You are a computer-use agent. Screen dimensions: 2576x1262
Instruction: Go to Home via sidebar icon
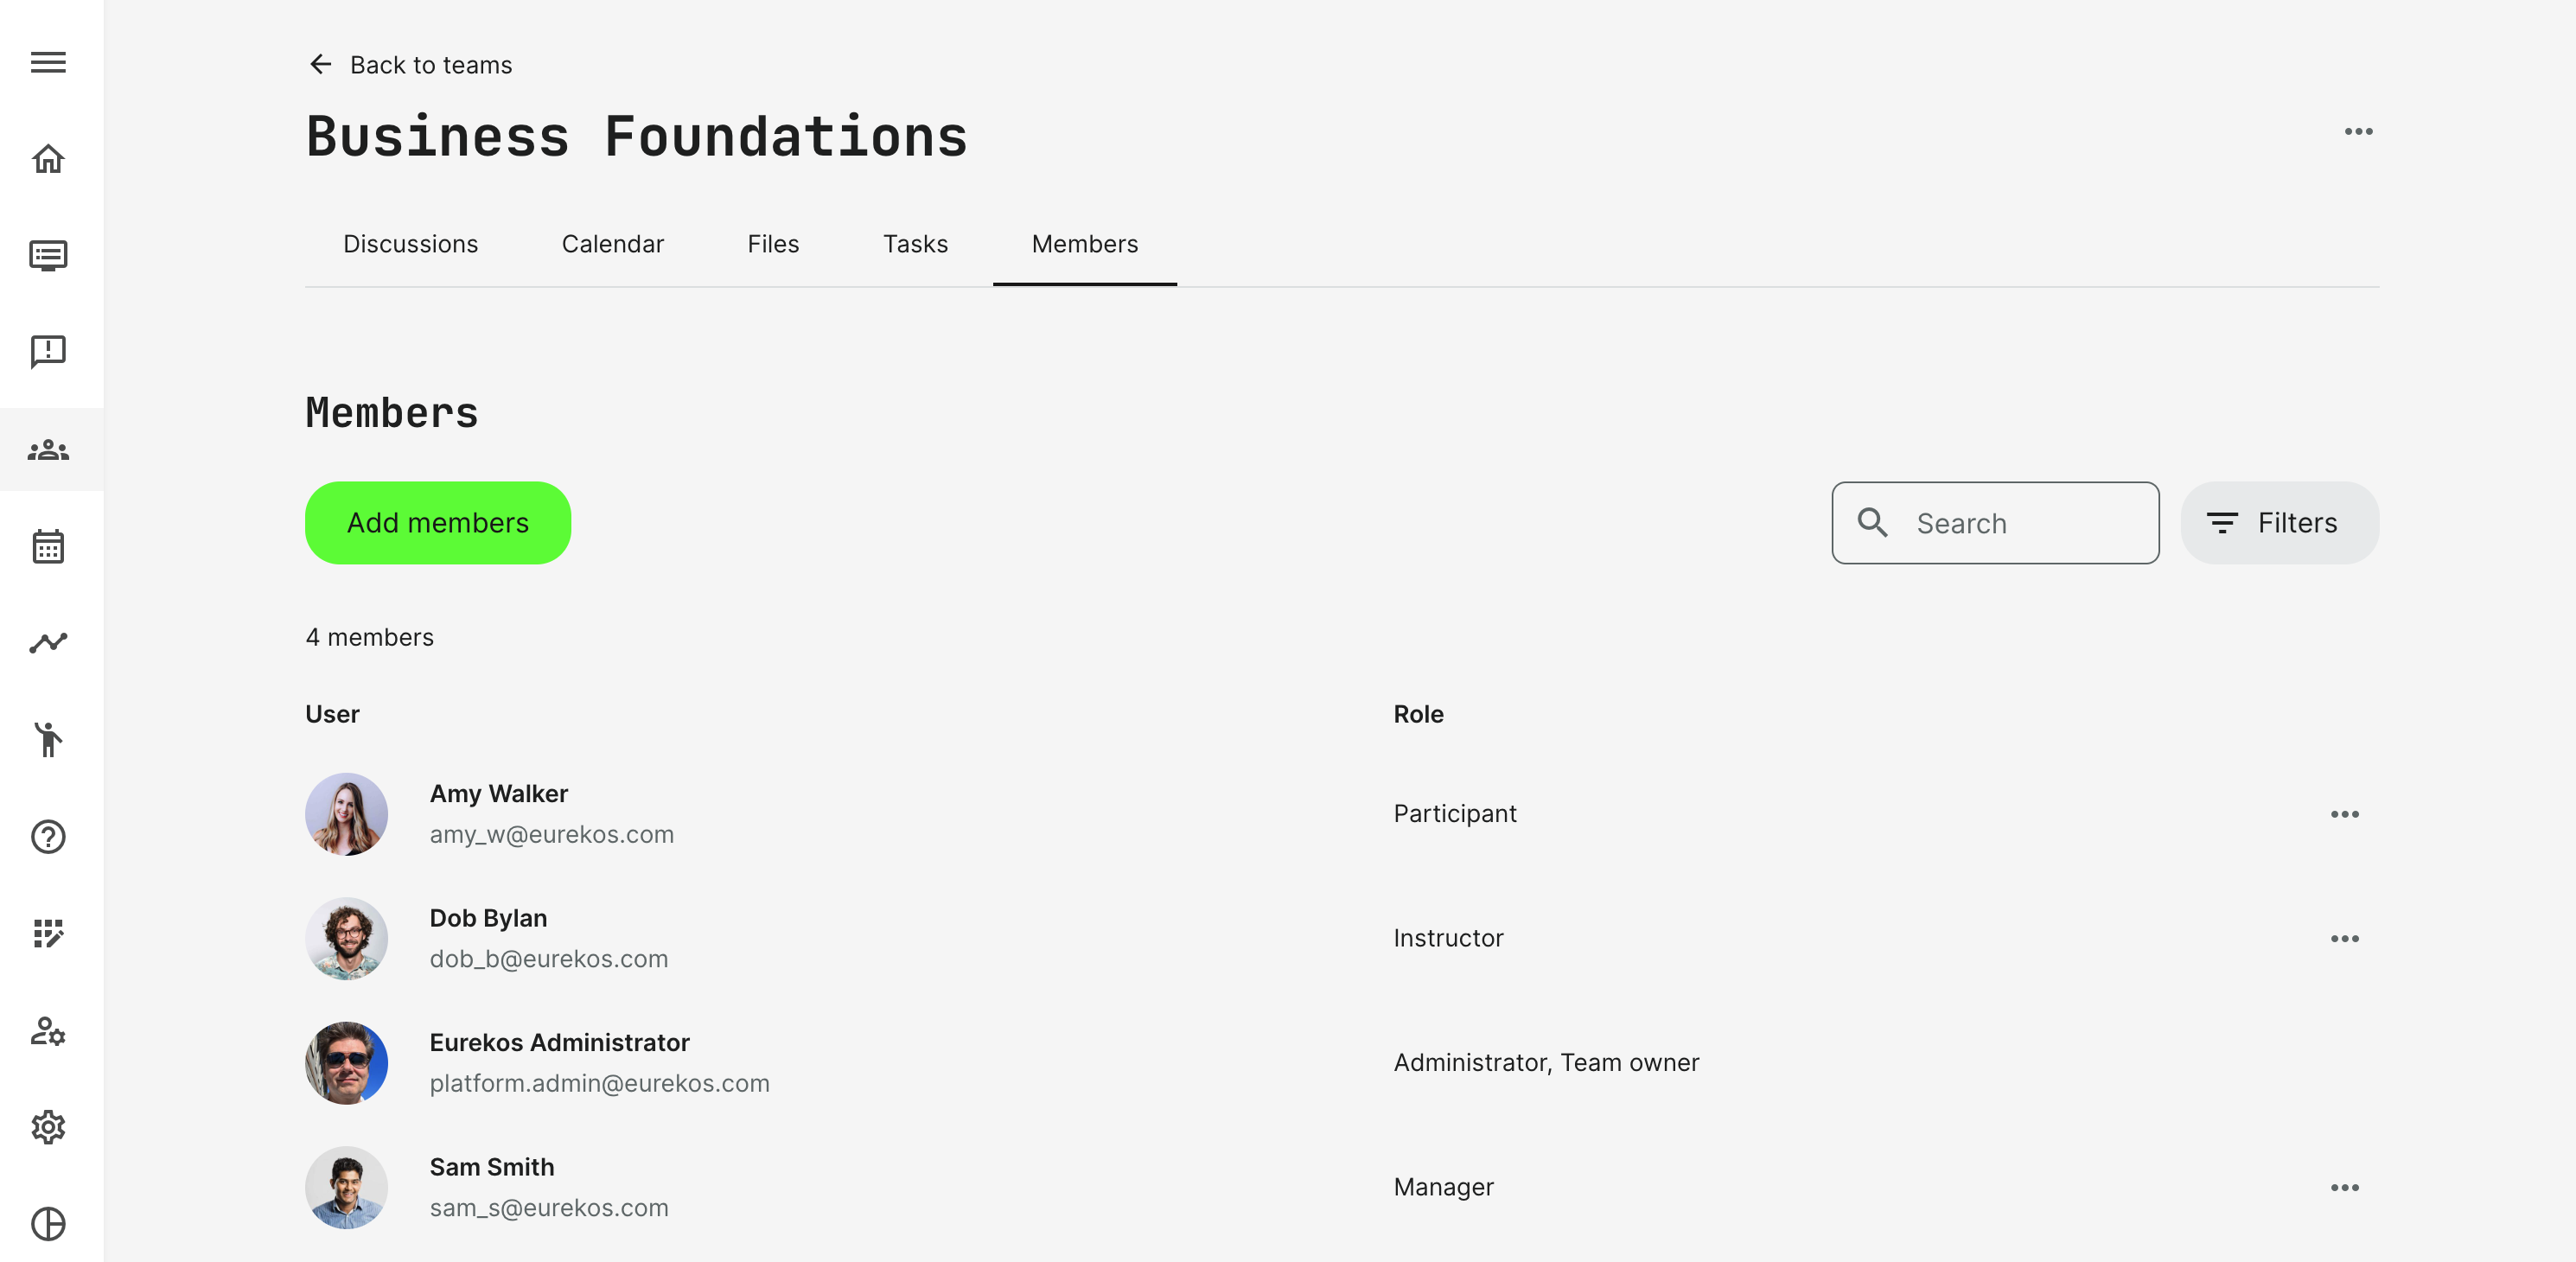click(x=48, y=159)
